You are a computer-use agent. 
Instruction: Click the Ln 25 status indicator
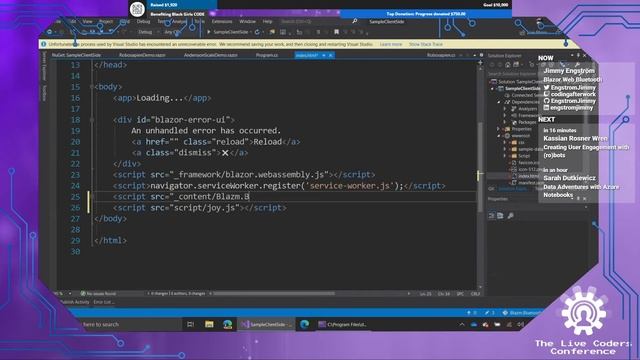[426, 293]
